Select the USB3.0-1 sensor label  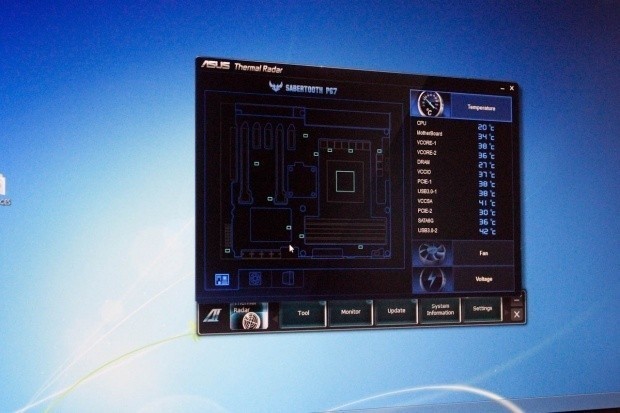click(x=427, y=191)
